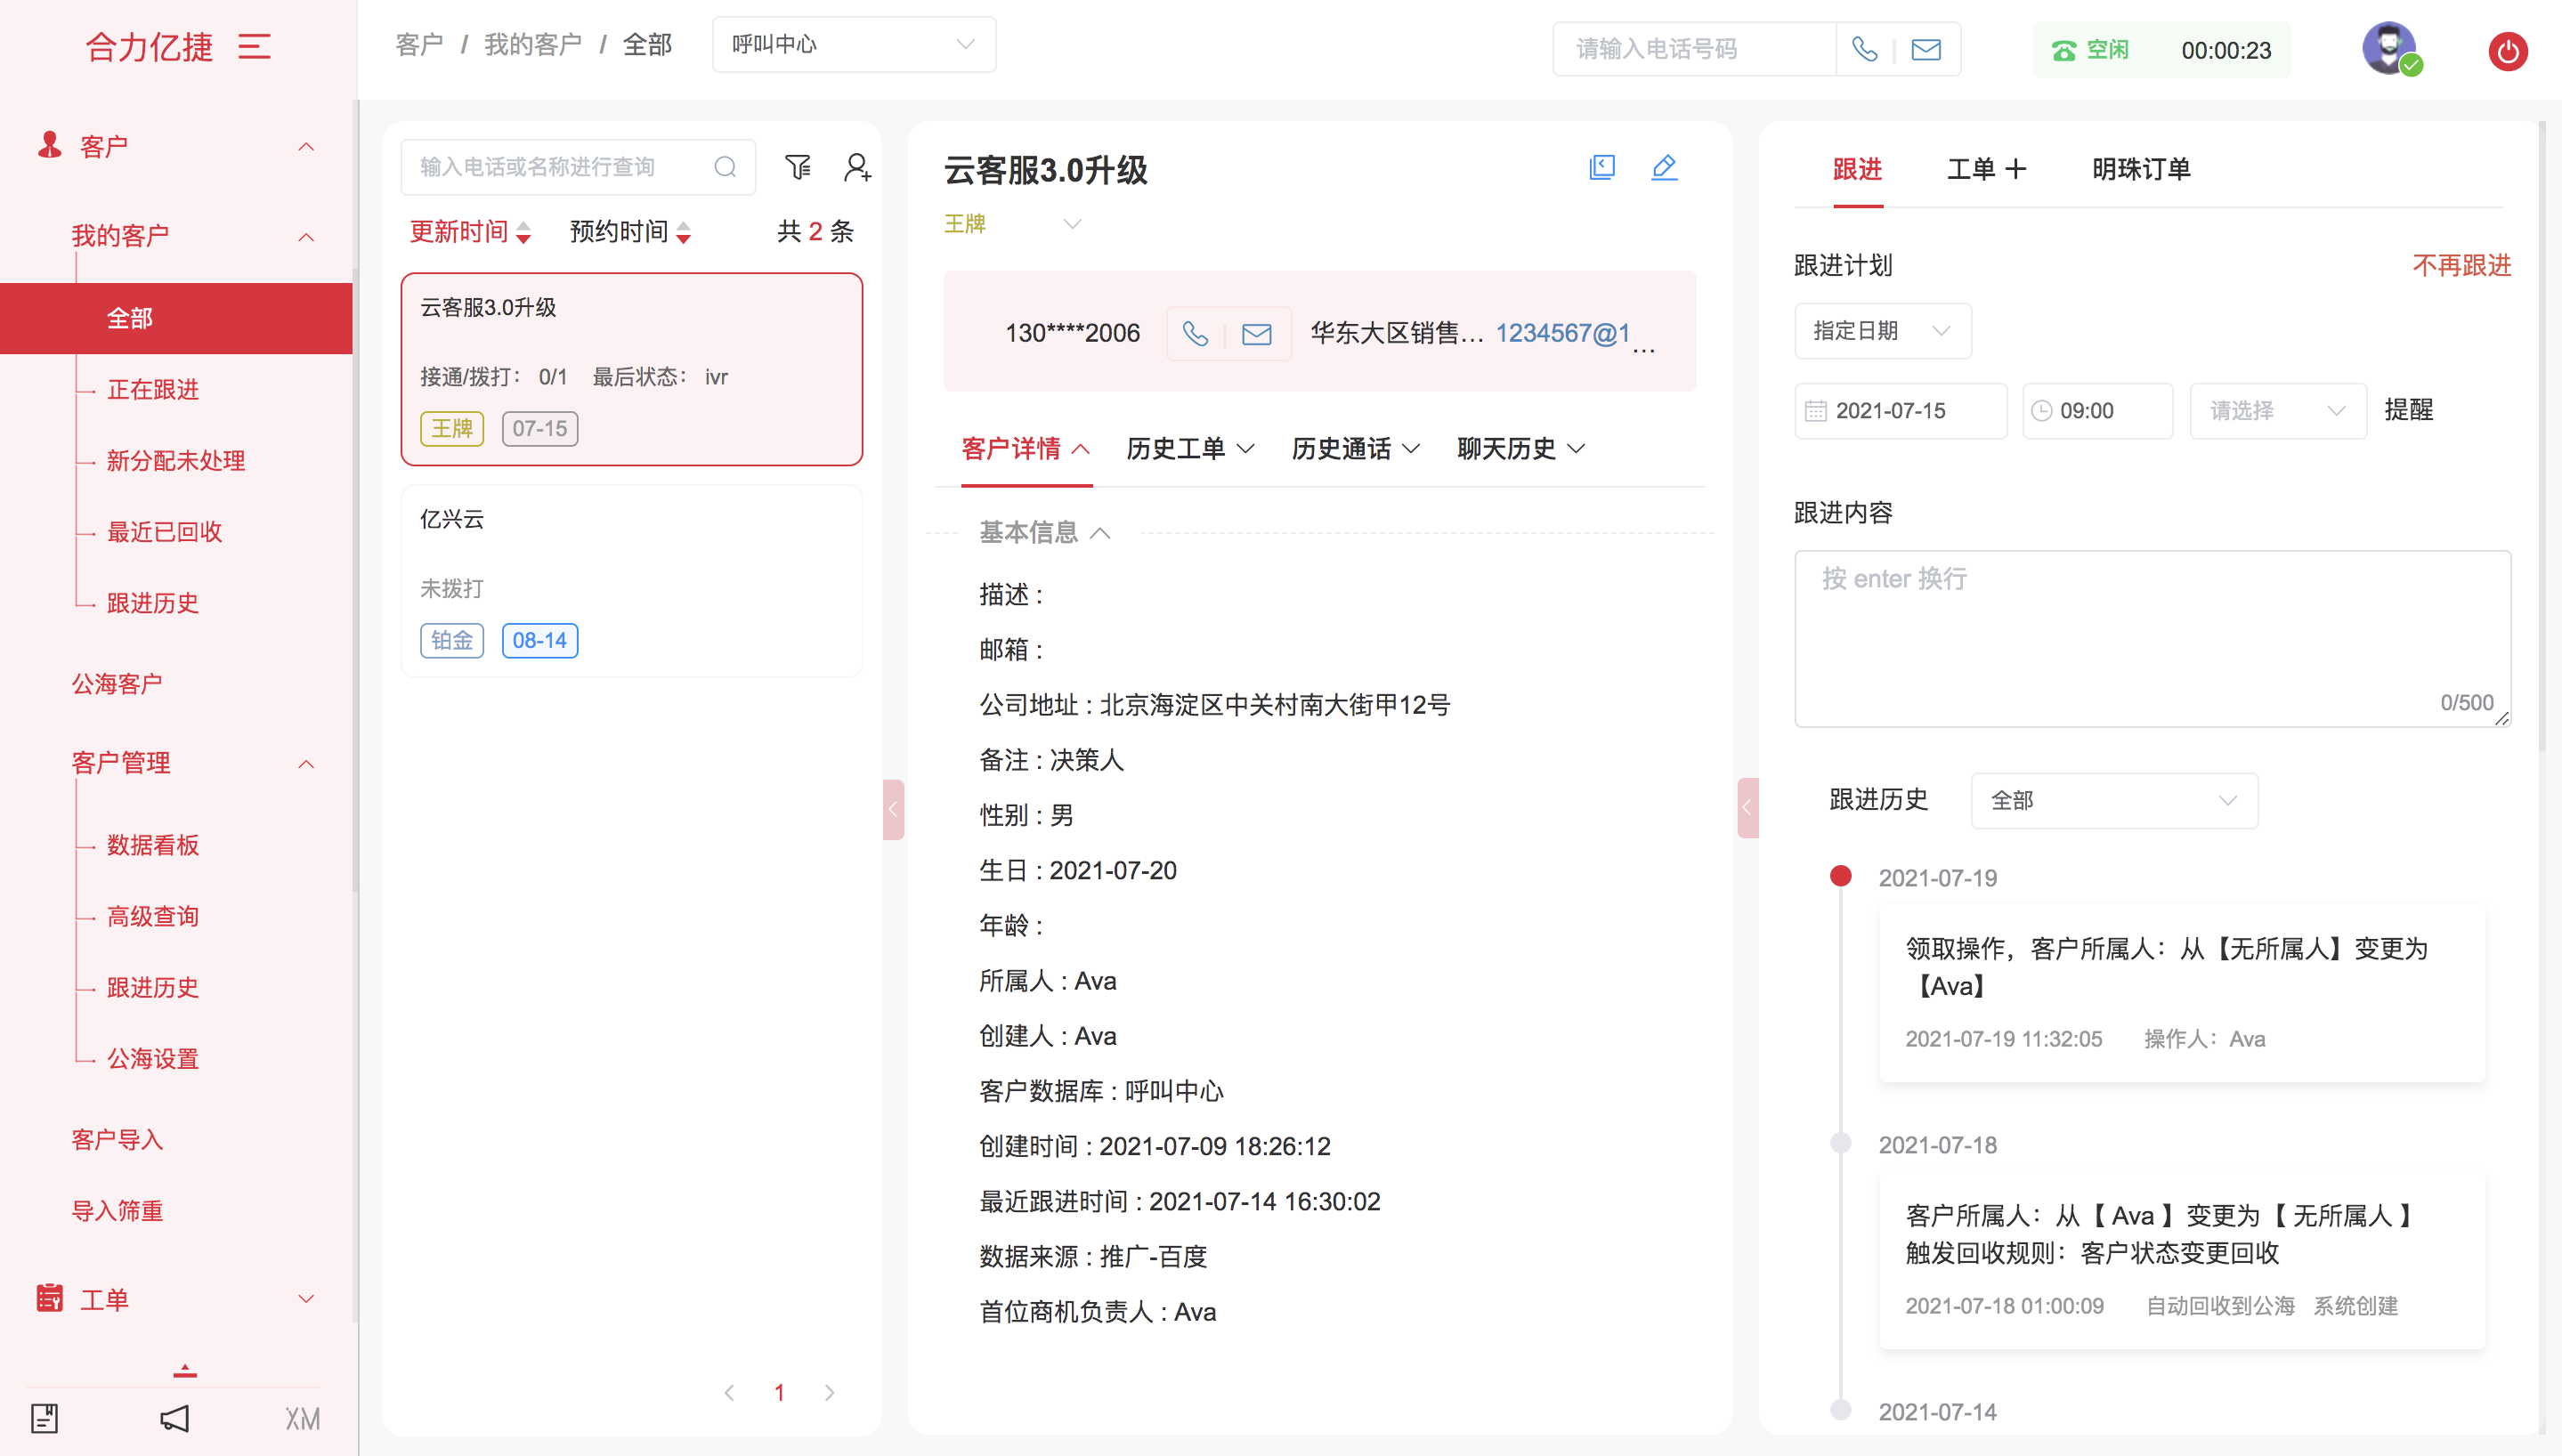The width and height of the screenshot is (2562, 1456).
Task: Click the edit pencil icon for 云客服3.0升级
Action: click(1664, 167)
